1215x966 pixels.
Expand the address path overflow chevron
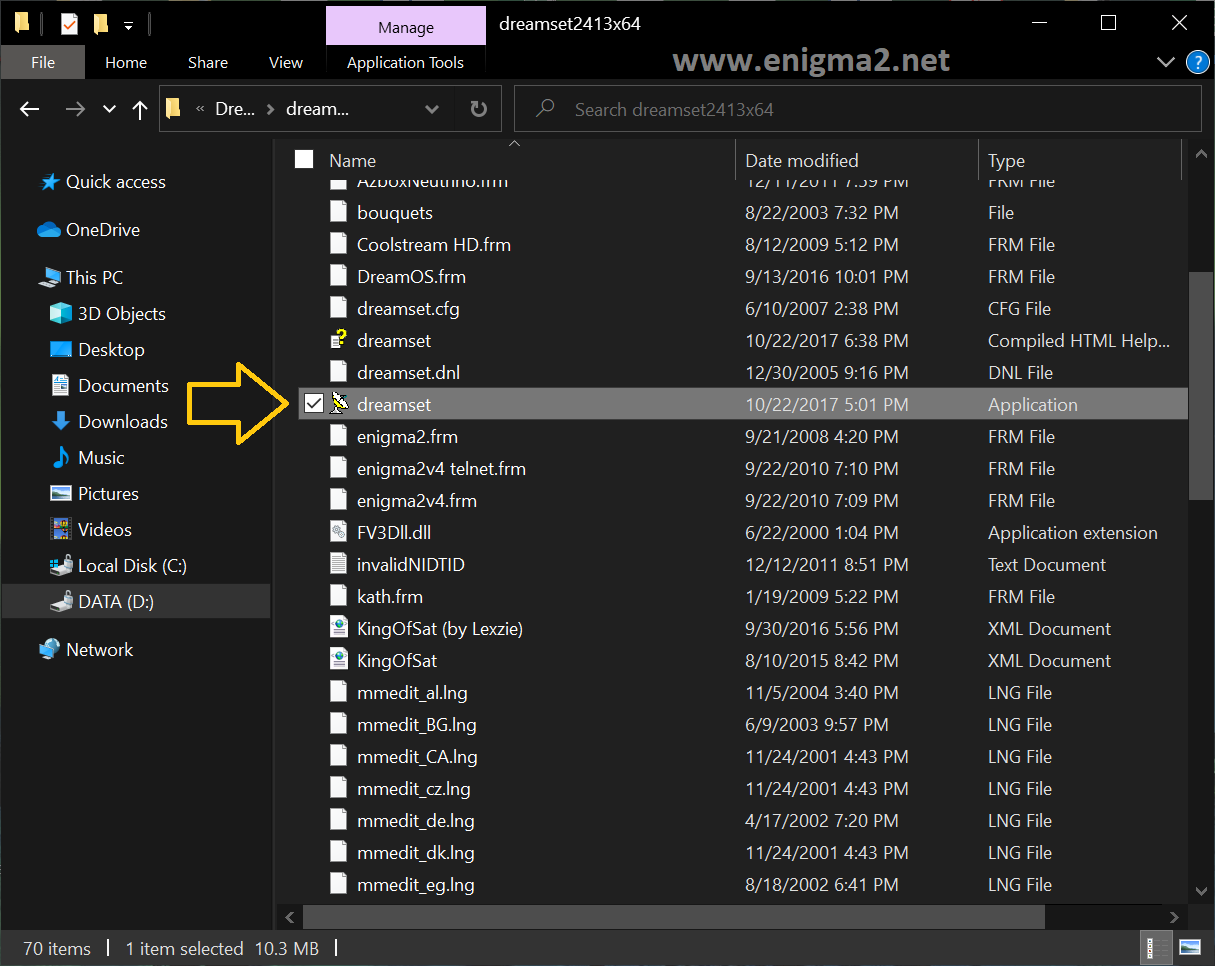pos(200,109)
